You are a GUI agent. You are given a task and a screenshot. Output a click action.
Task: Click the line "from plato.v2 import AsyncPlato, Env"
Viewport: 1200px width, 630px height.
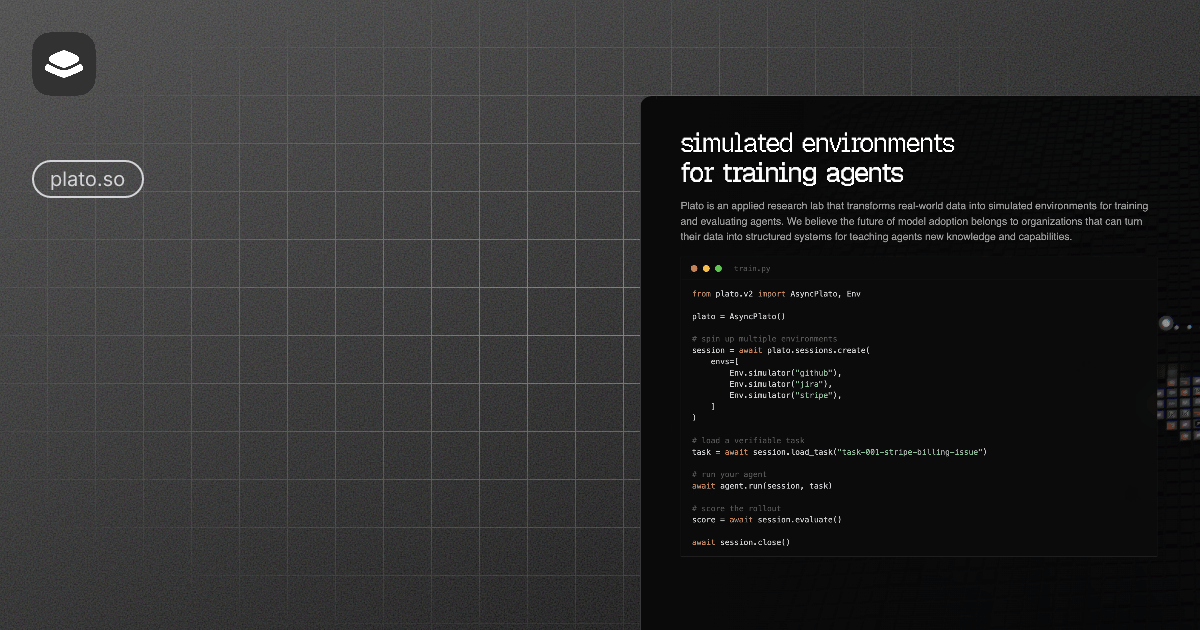(x=776, y=294)
